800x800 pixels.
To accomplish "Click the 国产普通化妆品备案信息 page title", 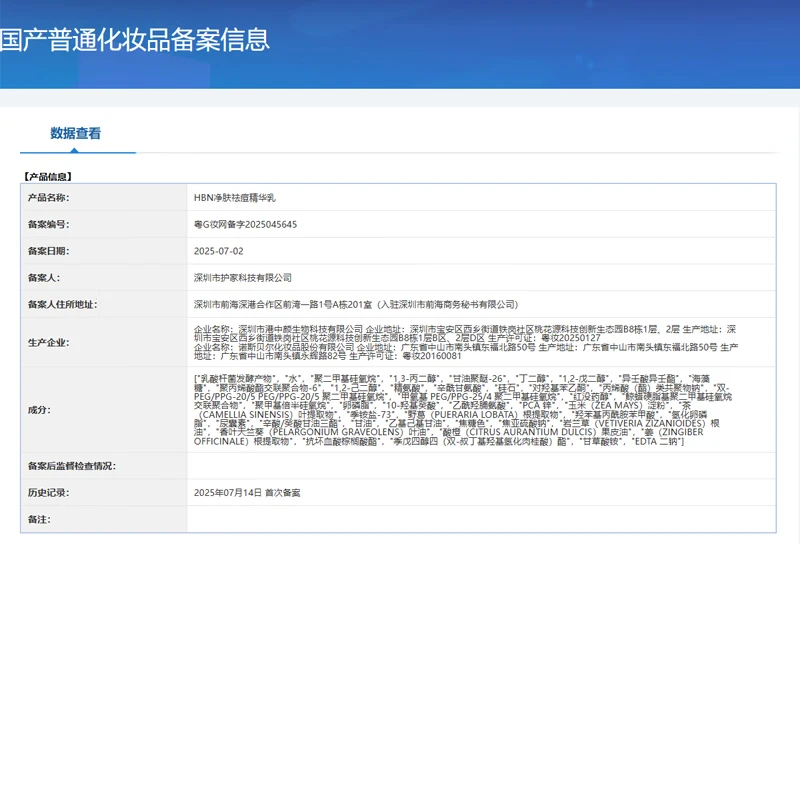I will coord(135,40).
